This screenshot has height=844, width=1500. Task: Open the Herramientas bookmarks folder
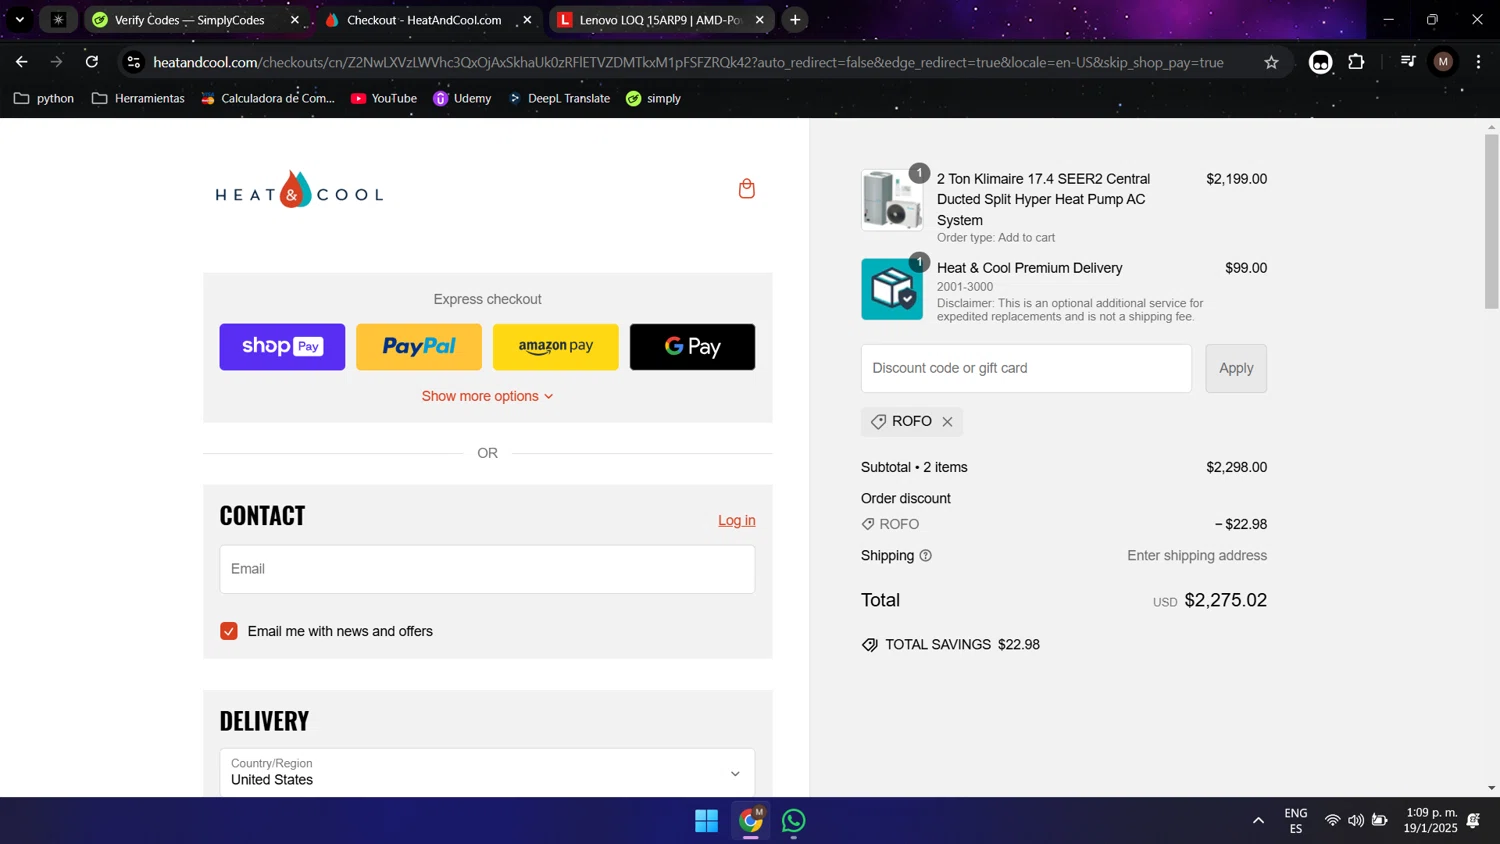138,98
